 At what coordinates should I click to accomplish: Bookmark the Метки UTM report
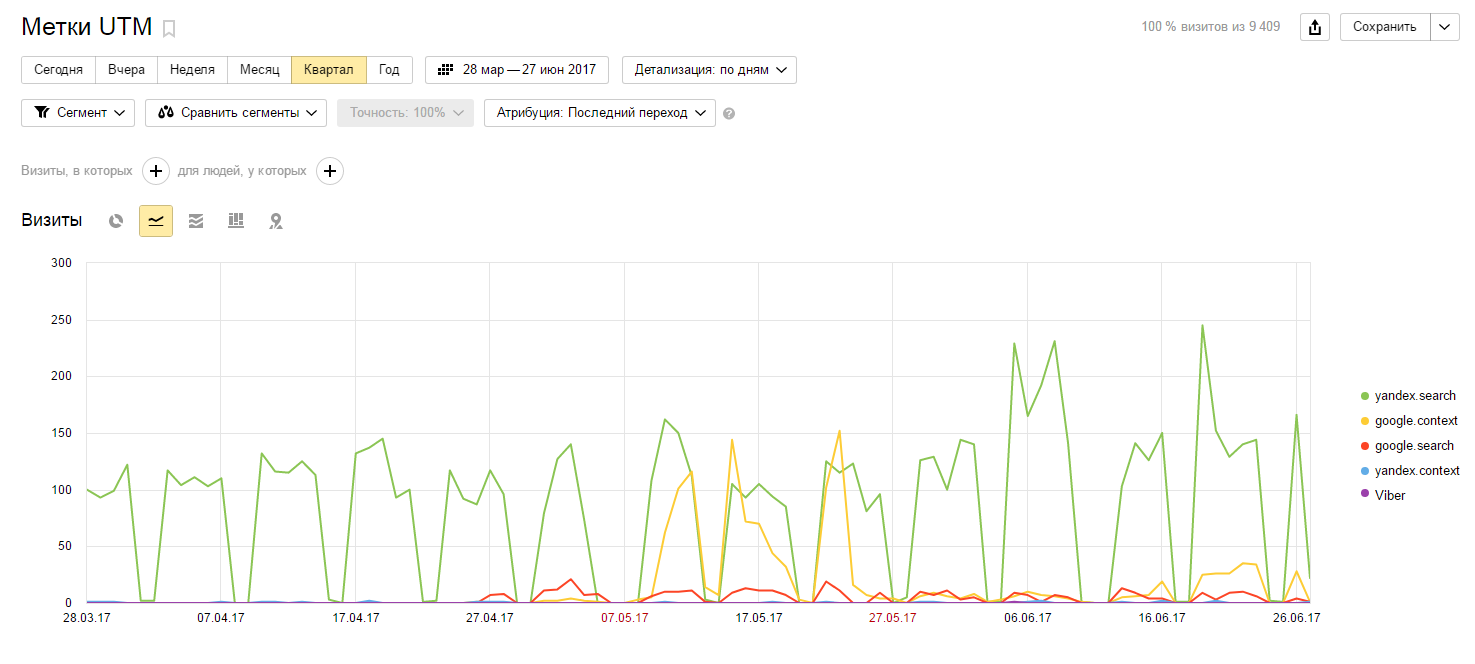point(169,28)
